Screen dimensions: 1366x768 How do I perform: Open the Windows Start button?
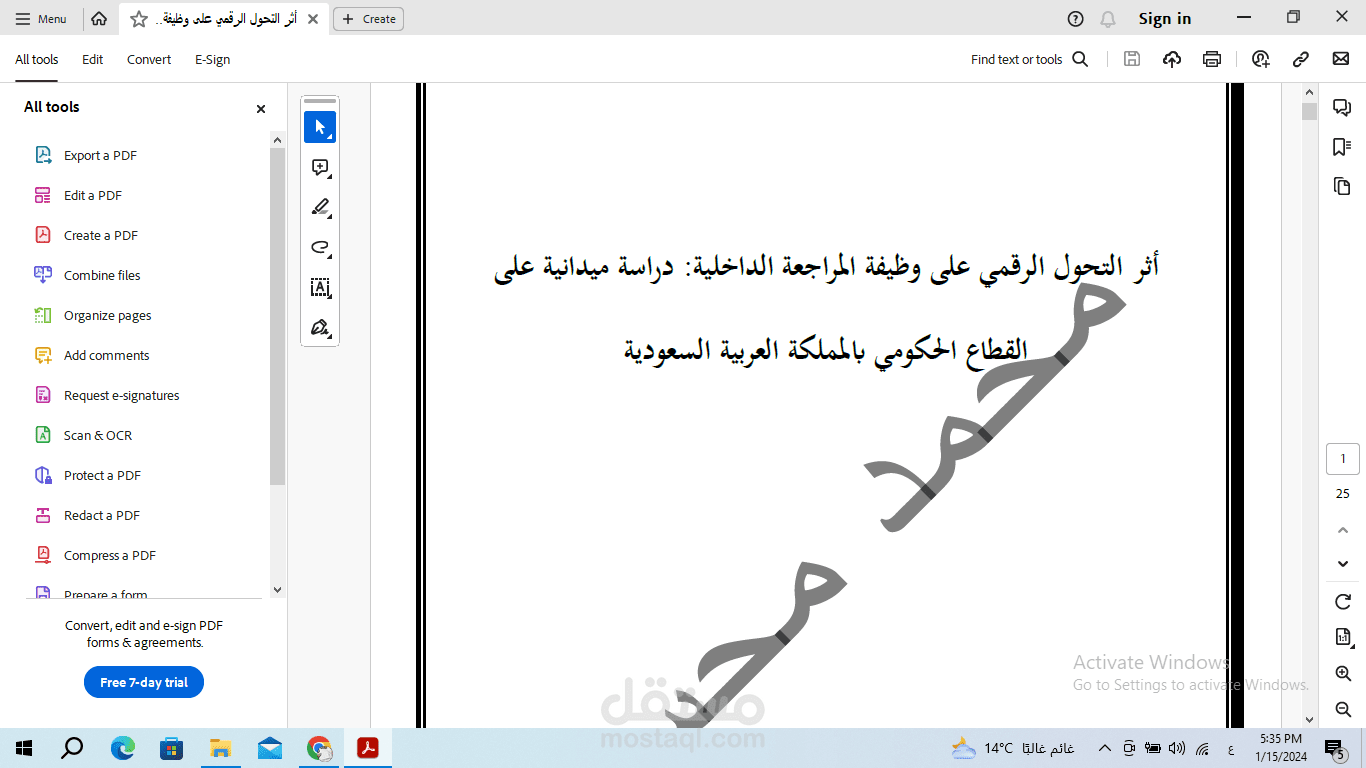pos(24,748)
